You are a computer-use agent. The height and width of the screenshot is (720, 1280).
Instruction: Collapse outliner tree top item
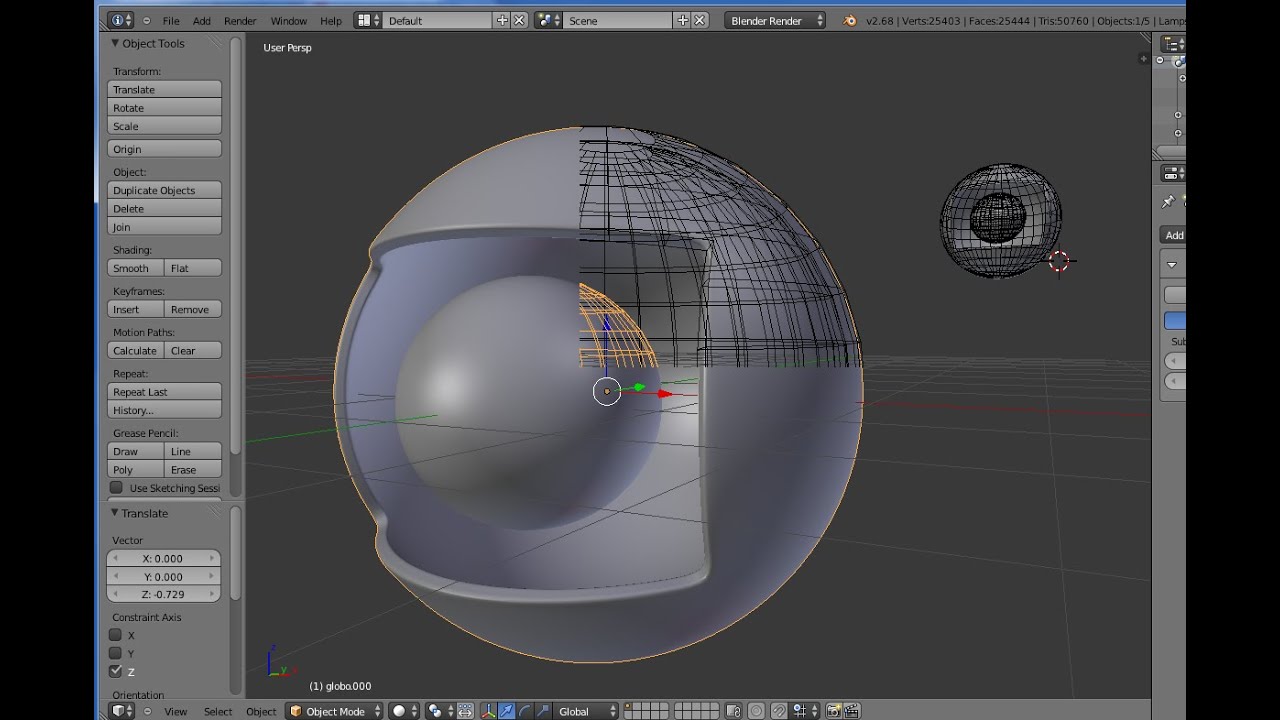coord(1160,60)
